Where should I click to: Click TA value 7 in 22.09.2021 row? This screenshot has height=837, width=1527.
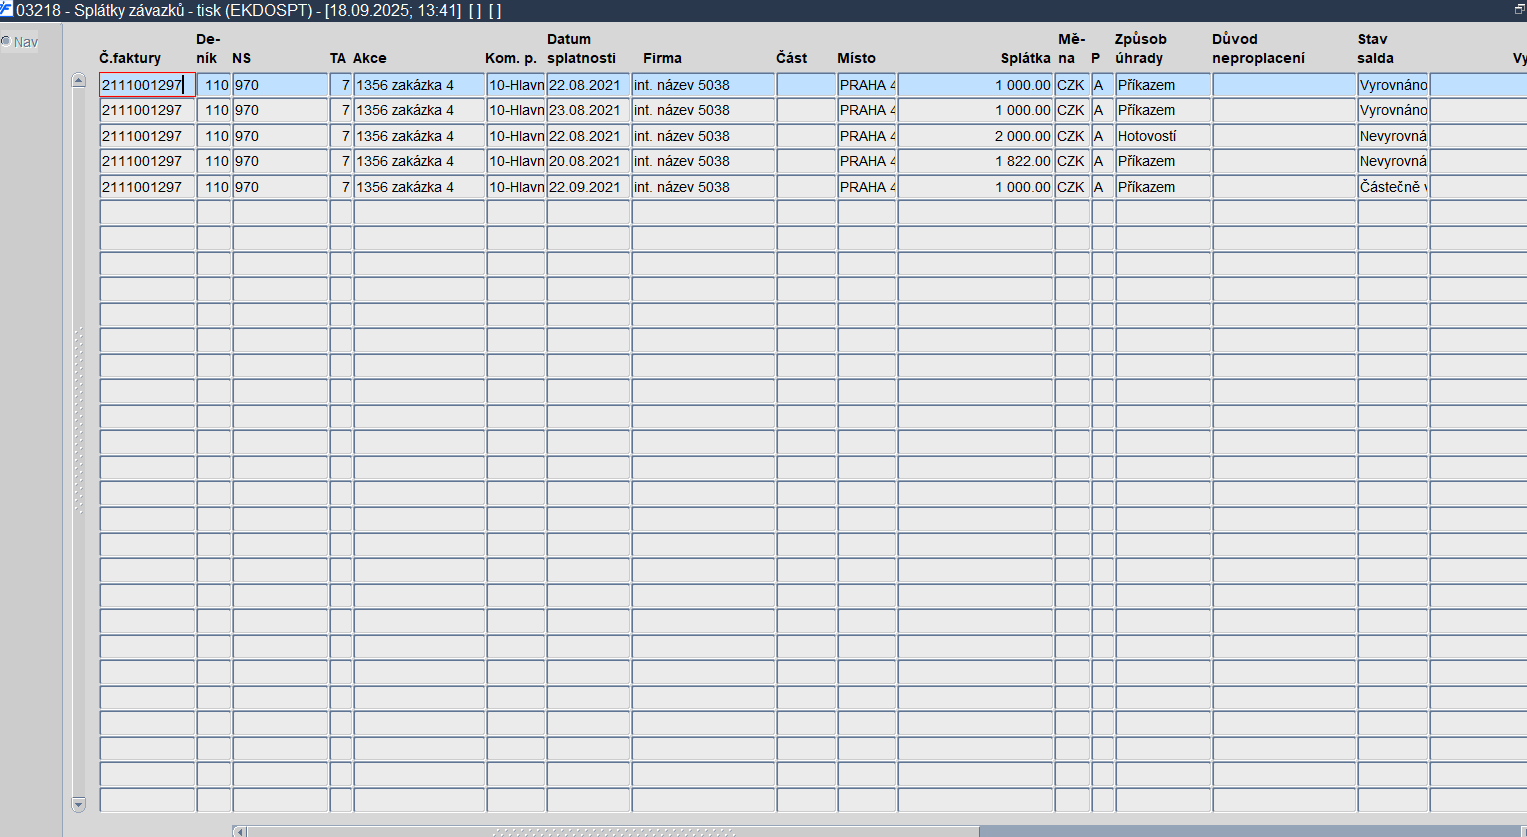341,187
